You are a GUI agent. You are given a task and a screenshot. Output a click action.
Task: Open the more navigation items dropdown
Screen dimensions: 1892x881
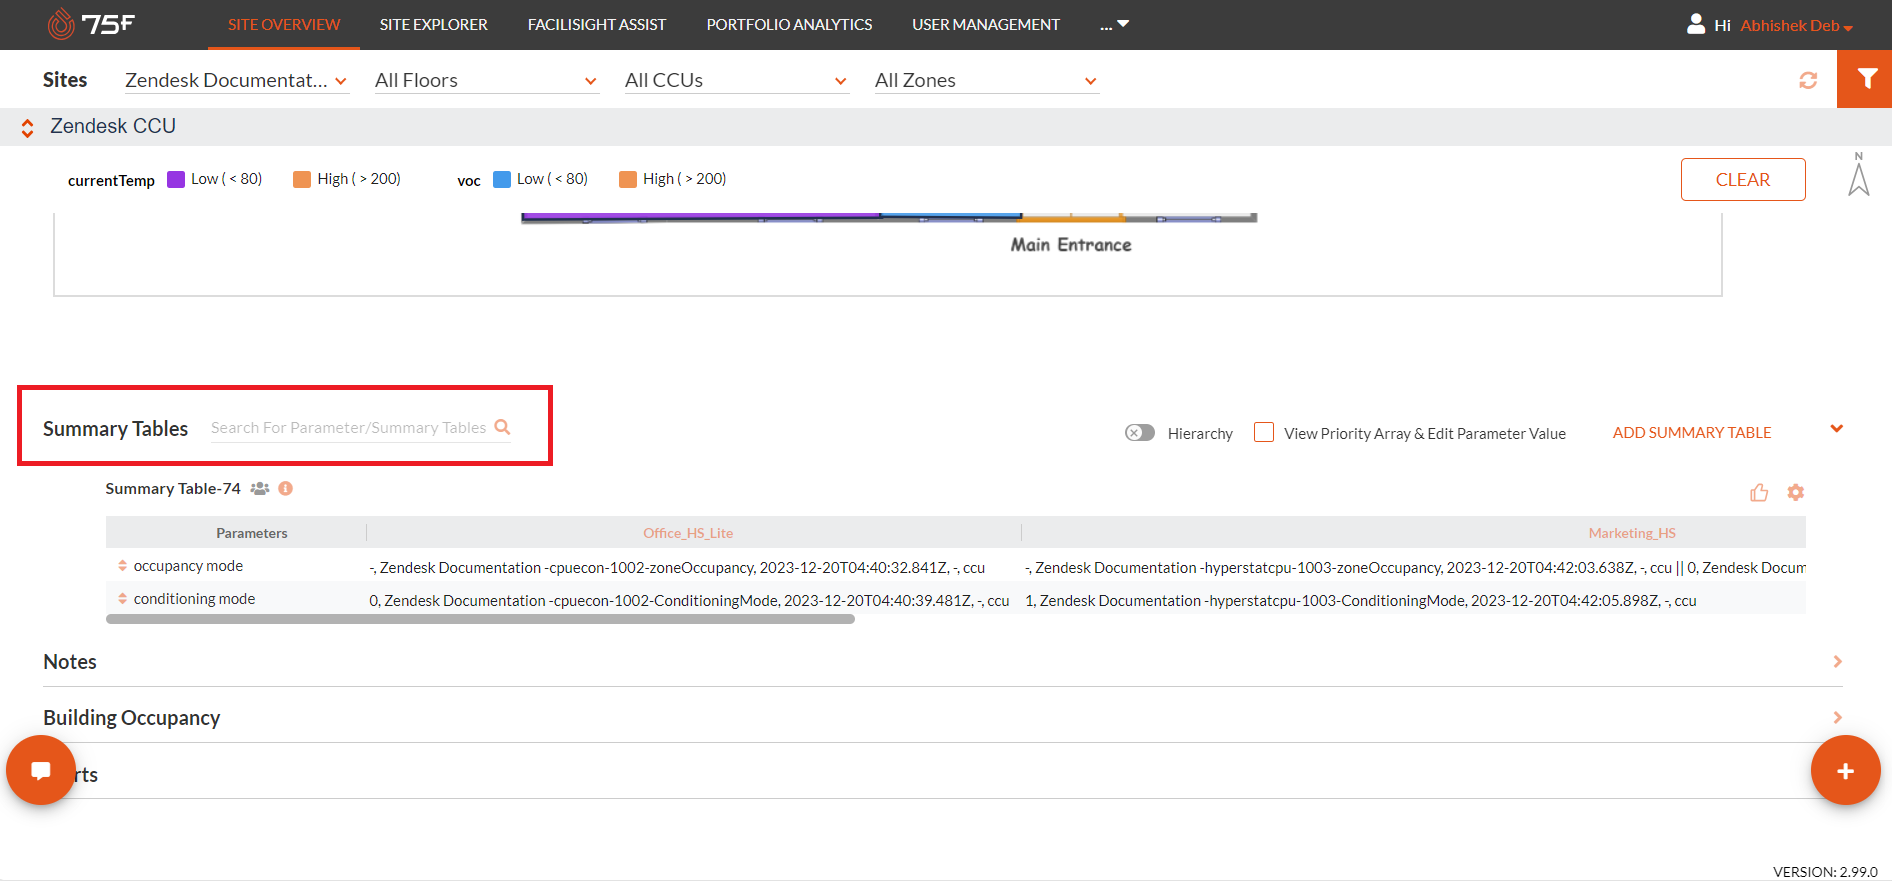(1114, 24)
